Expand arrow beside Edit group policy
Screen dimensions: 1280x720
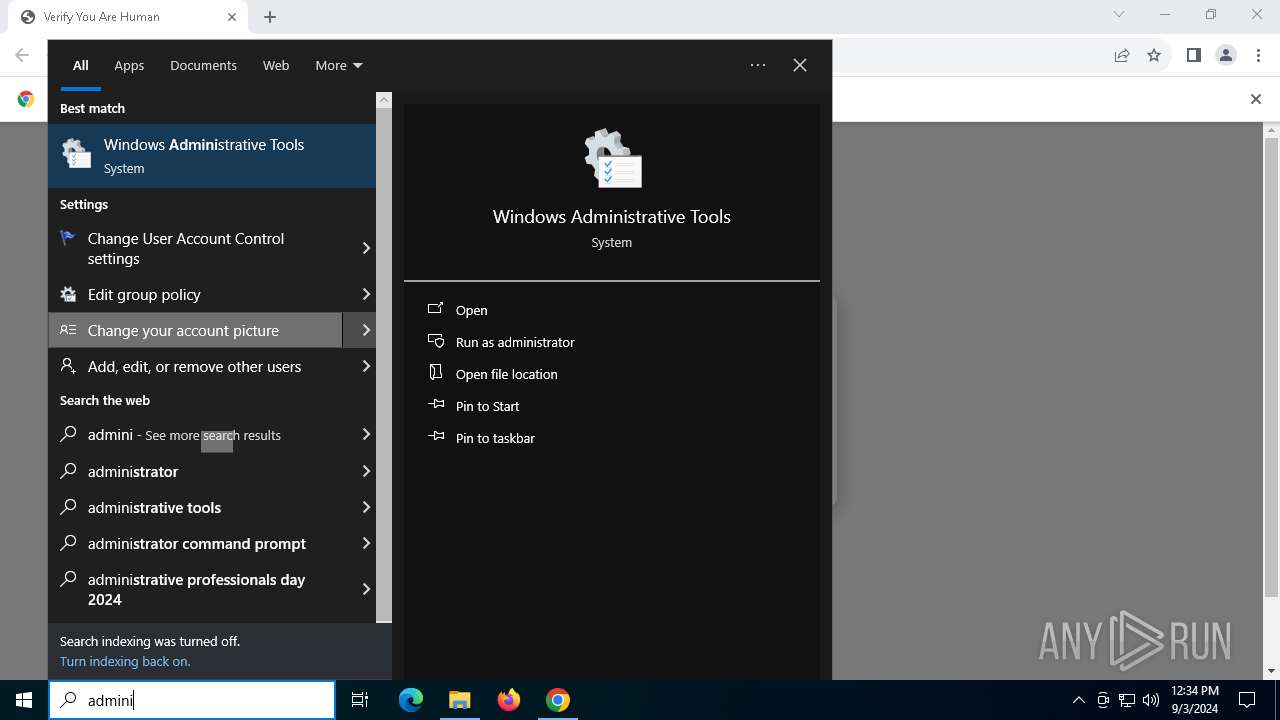coord(365,294)
